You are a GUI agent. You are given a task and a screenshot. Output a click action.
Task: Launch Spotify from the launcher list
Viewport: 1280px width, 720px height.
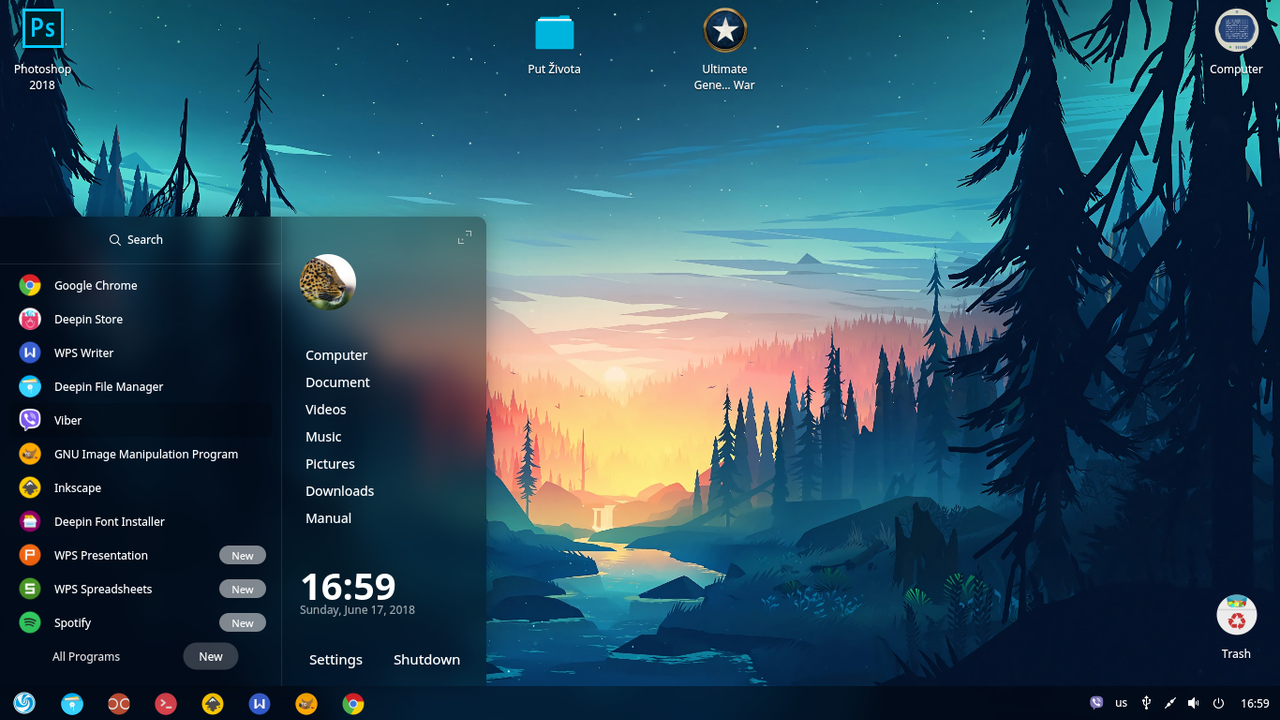141,622
